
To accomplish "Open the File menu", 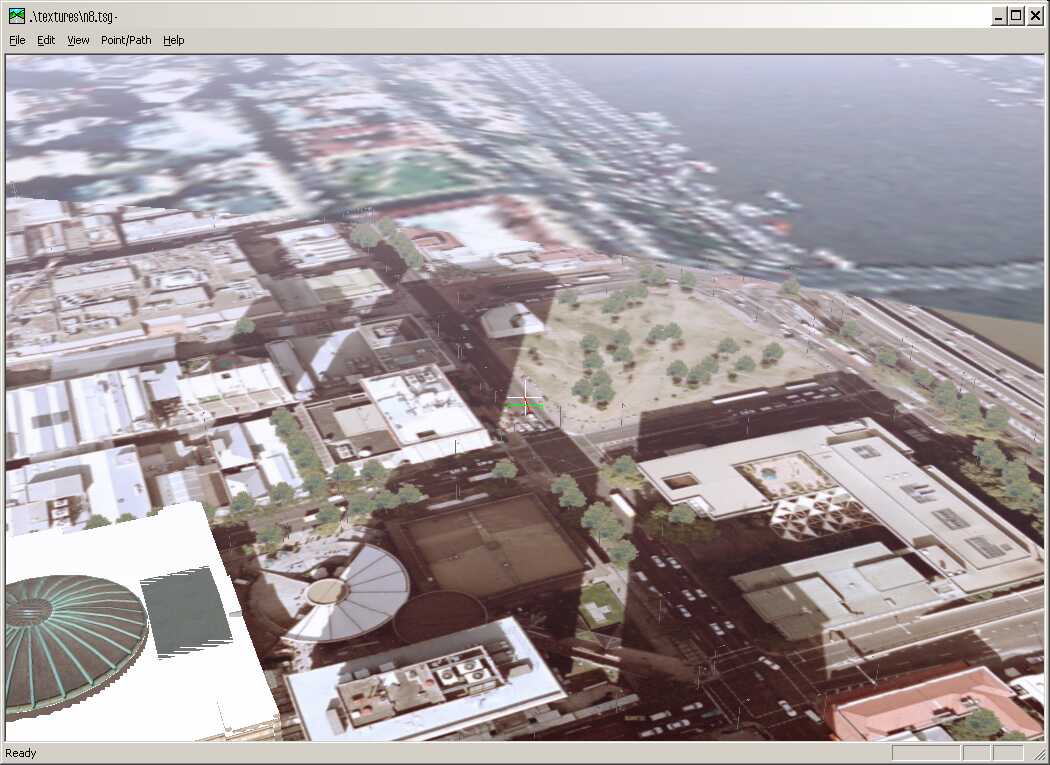I will pyautogui.click(x=17, y=40).
